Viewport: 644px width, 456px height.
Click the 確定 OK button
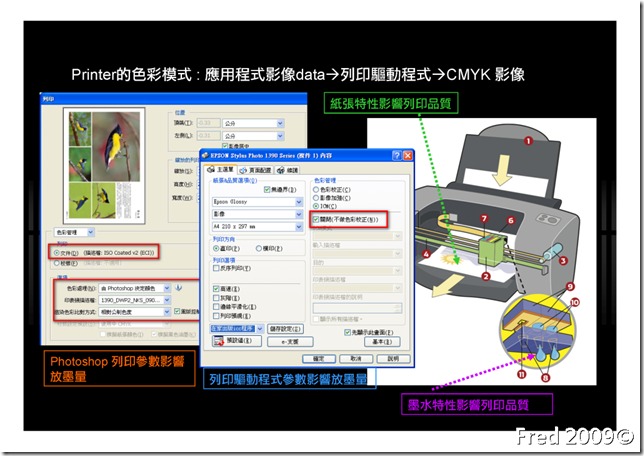click(319, 359)
